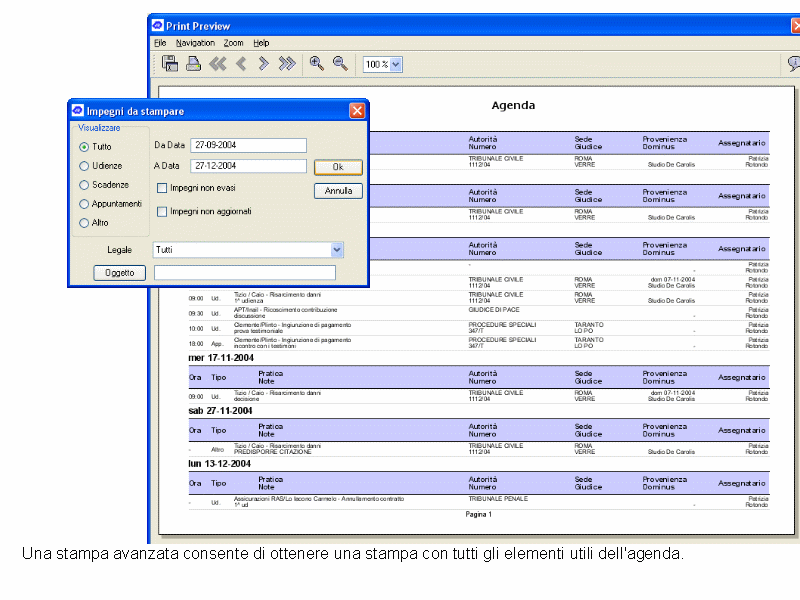Click the PREDISPORRE CITAZIONE note row
Screen dimensions: 800x600
pyautogui.click(x=272, y=452)
